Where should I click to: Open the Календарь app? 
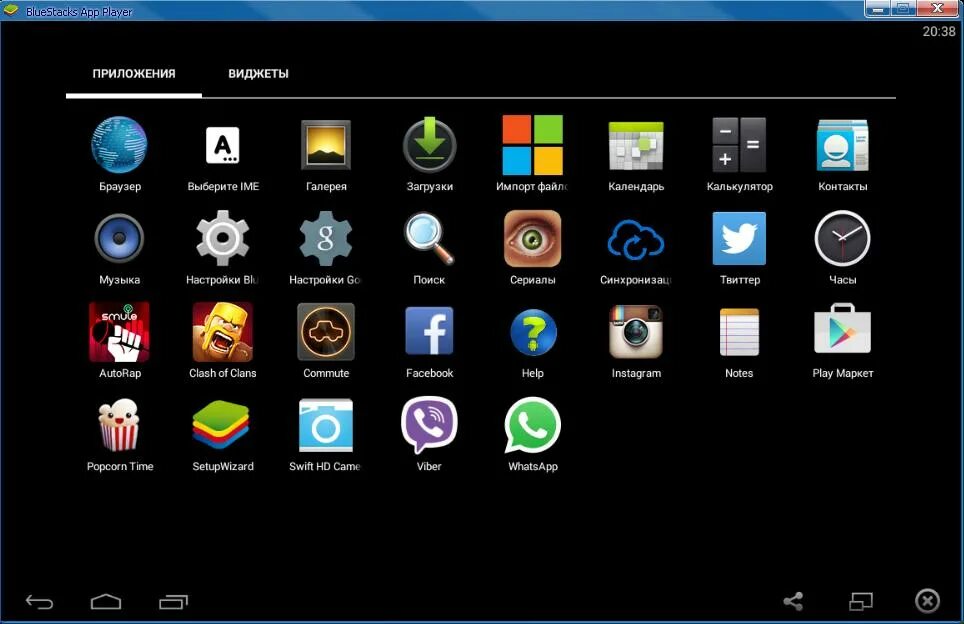pos(636,145)
